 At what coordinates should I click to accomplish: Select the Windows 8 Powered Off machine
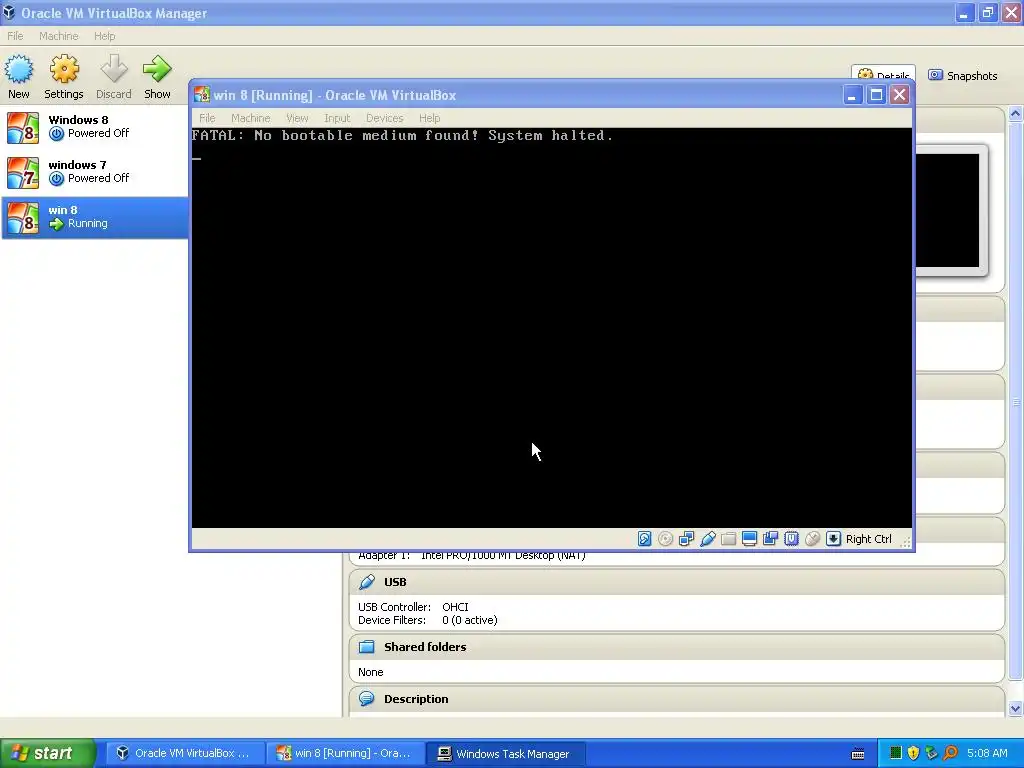(95, 127)
